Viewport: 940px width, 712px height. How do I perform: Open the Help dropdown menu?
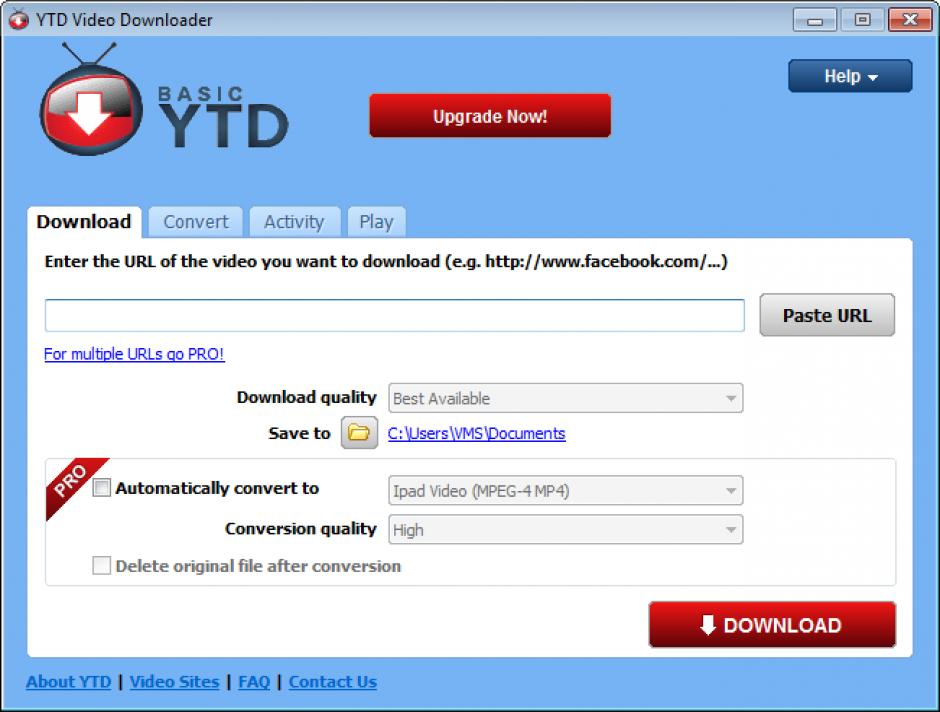850,76
